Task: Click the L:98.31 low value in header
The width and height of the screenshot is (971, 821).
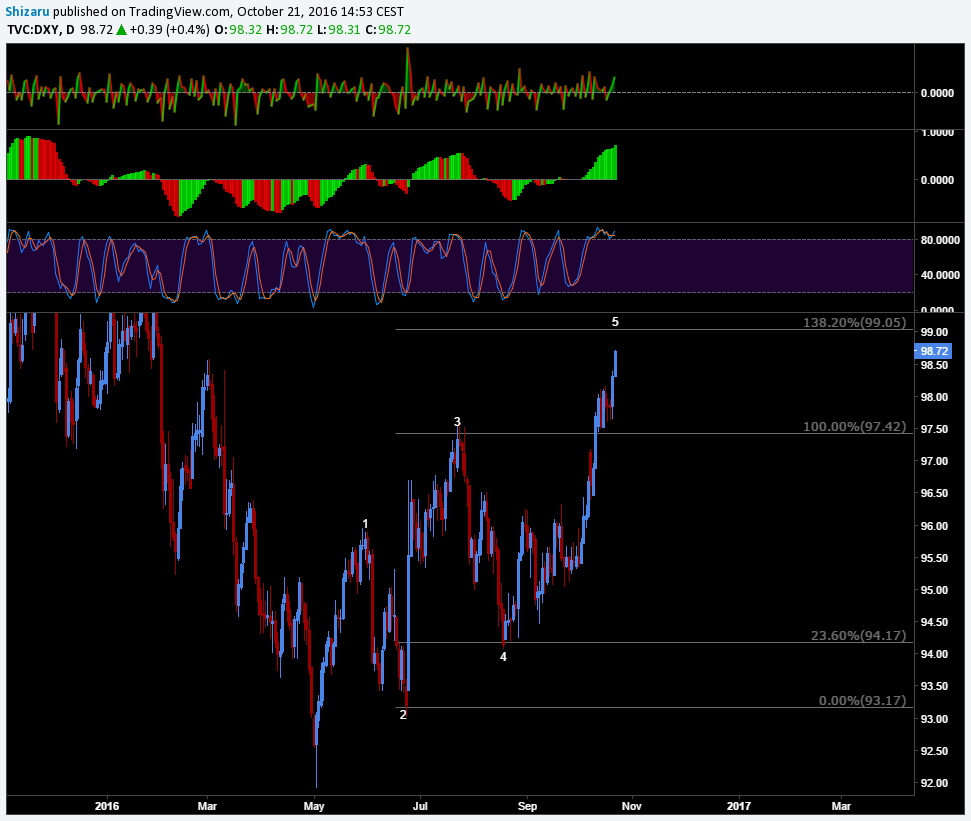Action: point(338,30)
